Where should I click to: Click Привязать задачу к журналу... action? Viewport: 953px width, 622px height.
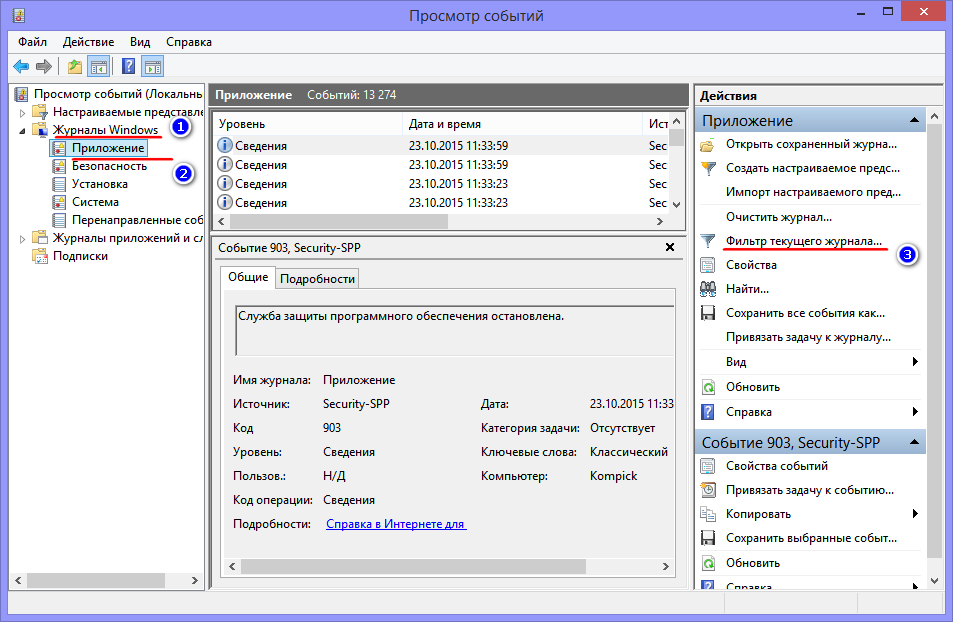tap(808, 337)
